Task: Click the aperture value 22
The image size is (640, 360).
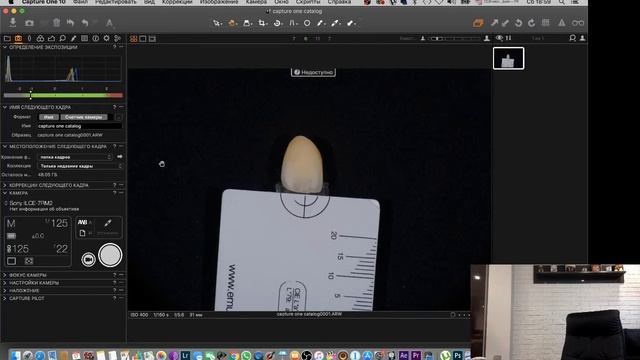Action: click(62, 249)
